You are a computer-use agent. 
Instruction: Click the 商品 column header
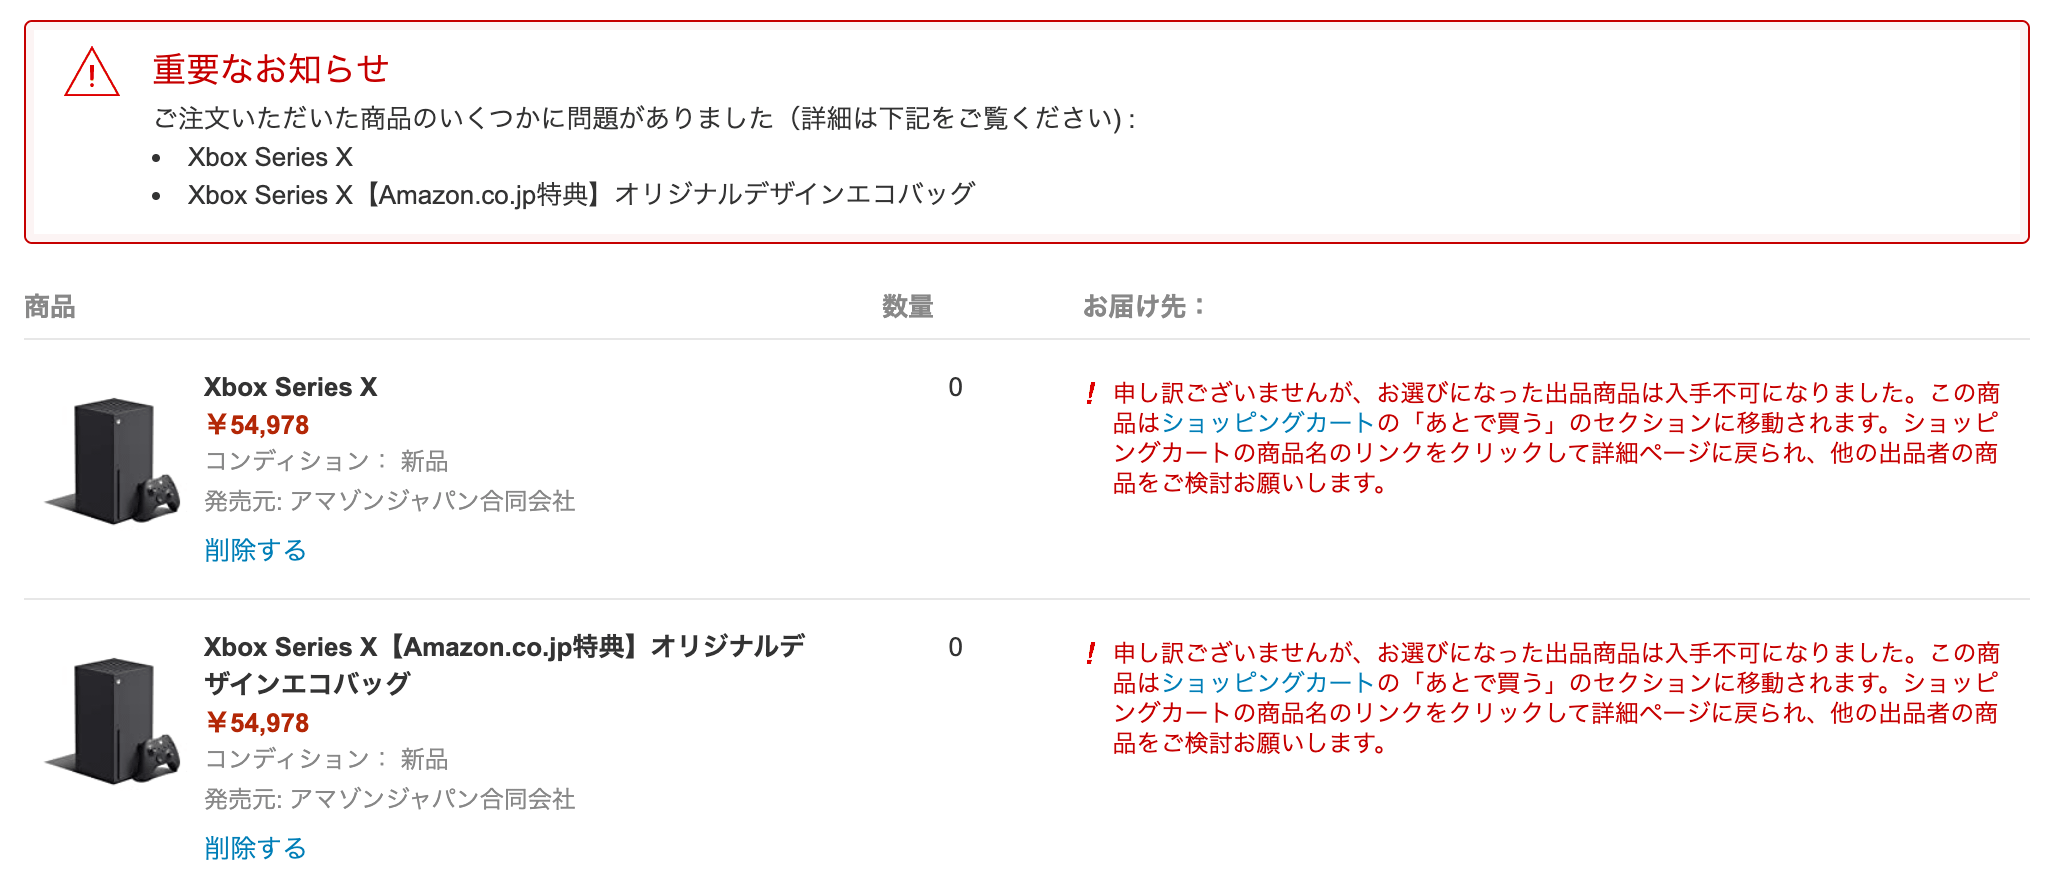[x=50, y=306]
